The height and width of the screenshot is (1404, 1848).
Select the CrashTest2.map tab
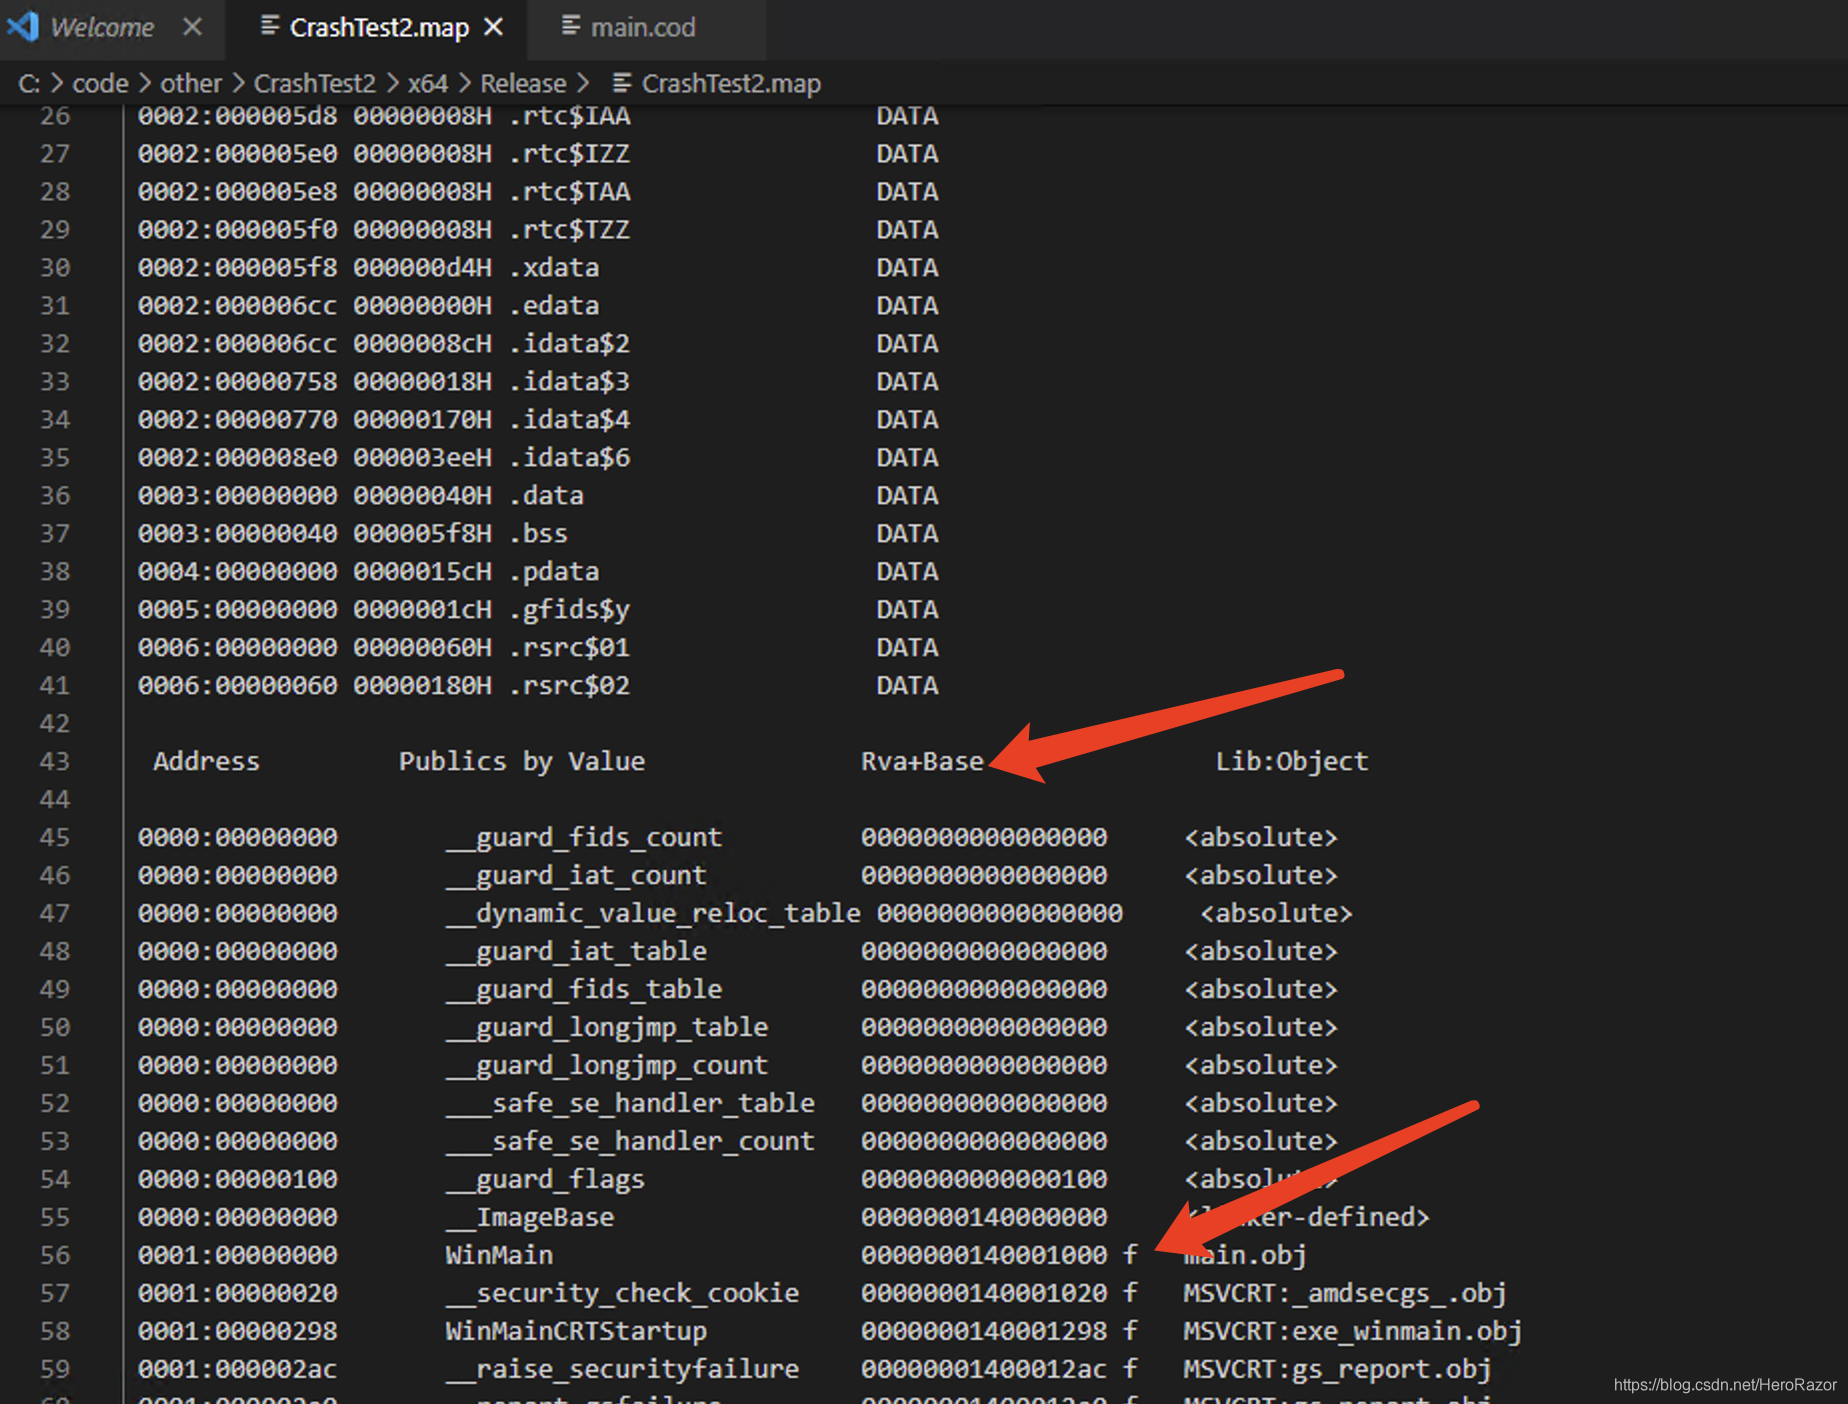tap(379, 27)
